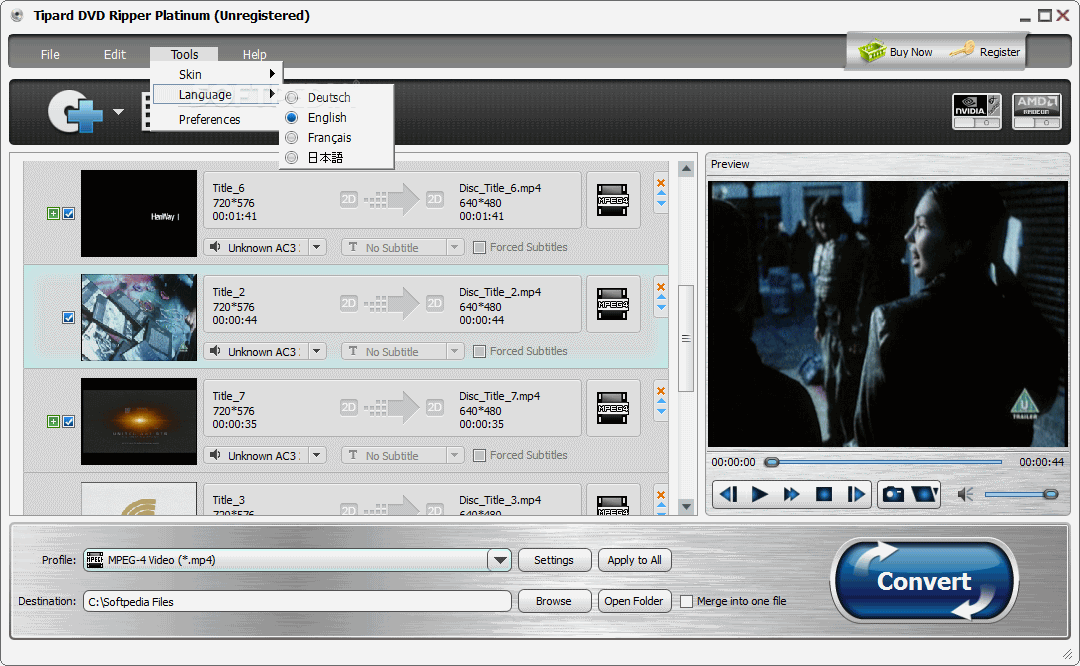Adjust the volume slider
1080x666 pixels.
(x=1021, y=494)
